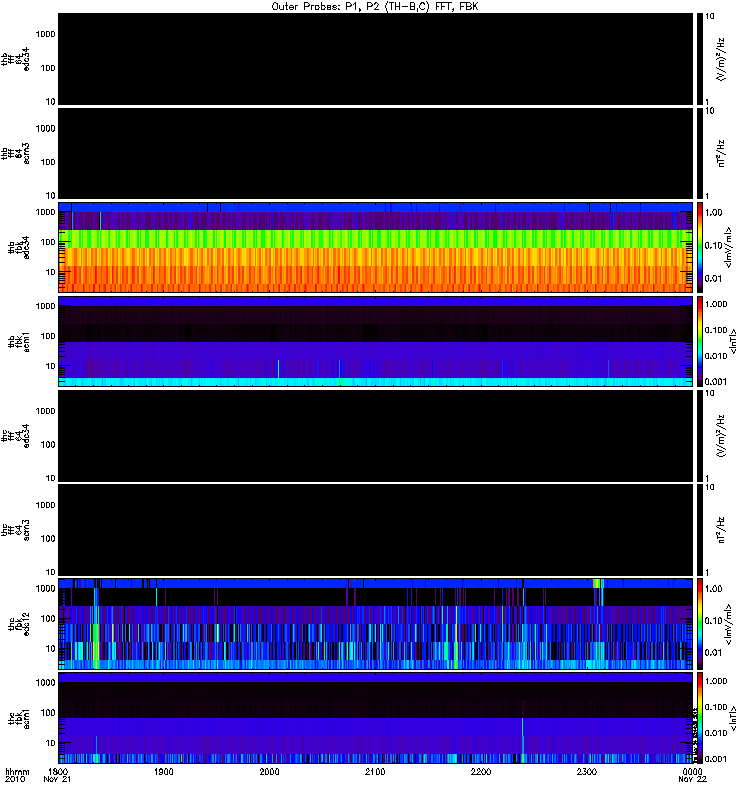The height and width of the screenshot is (800, 750).
Task: Click the 0.10 tick on thb fbk edc34 color bar
Action: [x=713, y=245]
